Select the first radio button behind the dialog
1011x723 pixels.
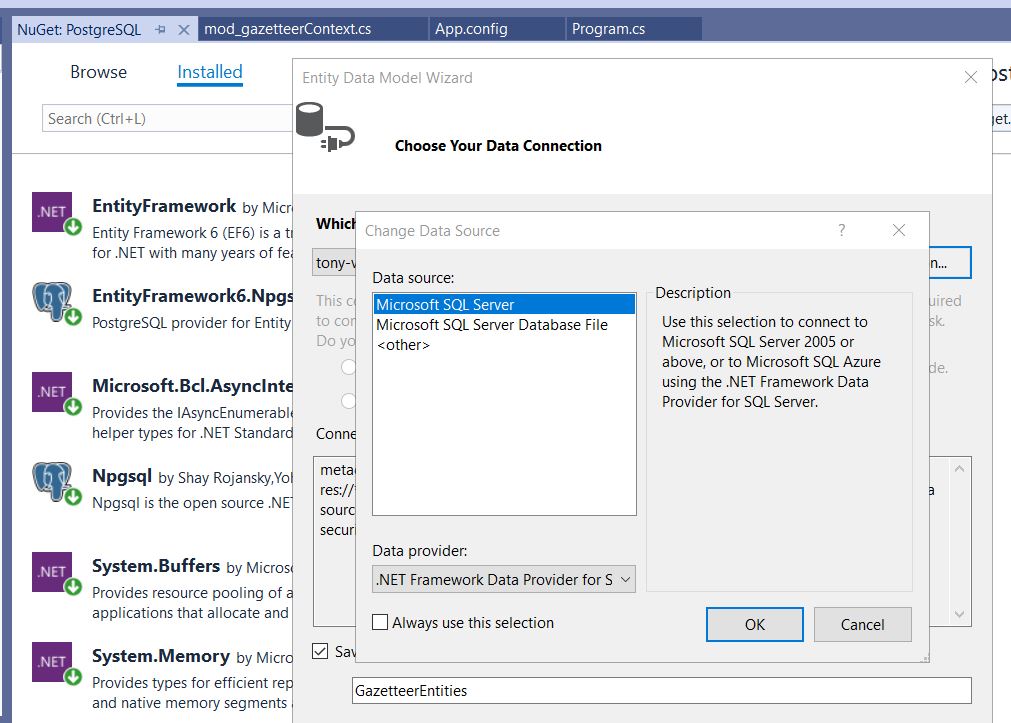(x=348, y=367)
